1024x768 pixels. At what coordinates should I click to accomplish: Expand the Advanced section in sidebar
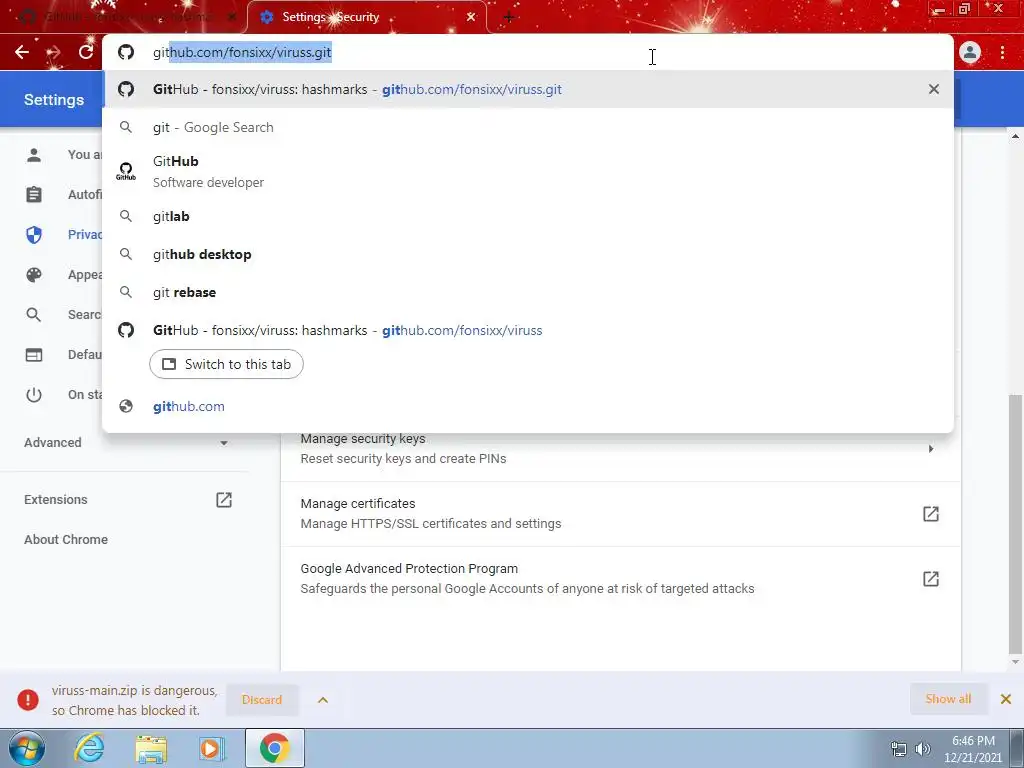click(x=126, y=443)
